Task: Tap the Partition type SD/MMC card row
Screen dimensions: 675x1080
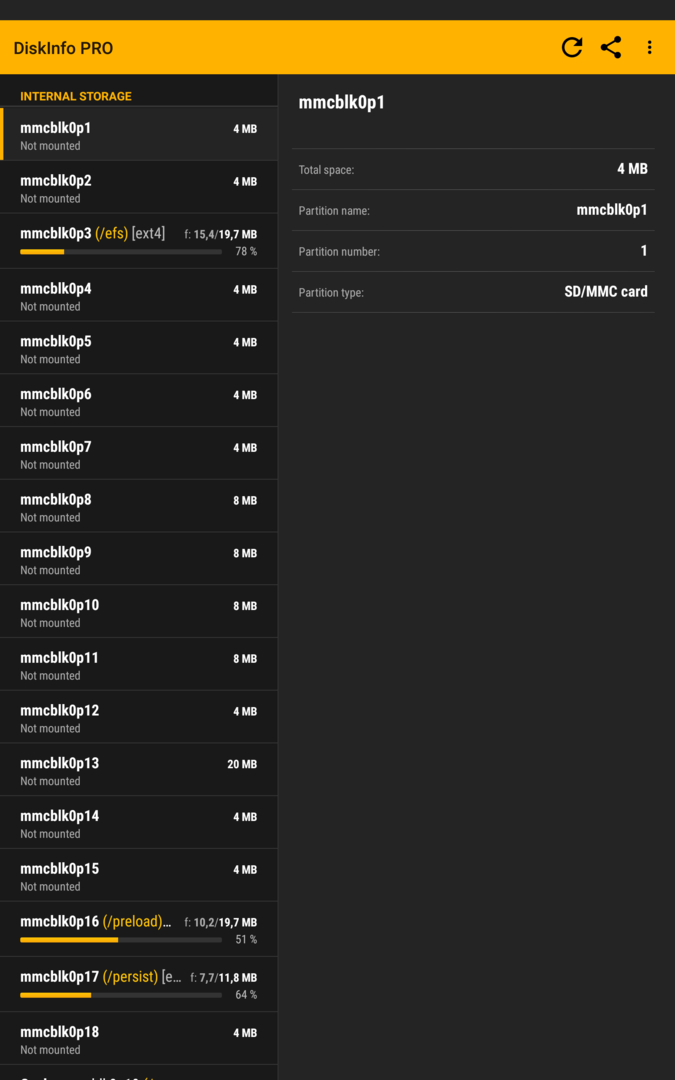Action: pos(473,292)
